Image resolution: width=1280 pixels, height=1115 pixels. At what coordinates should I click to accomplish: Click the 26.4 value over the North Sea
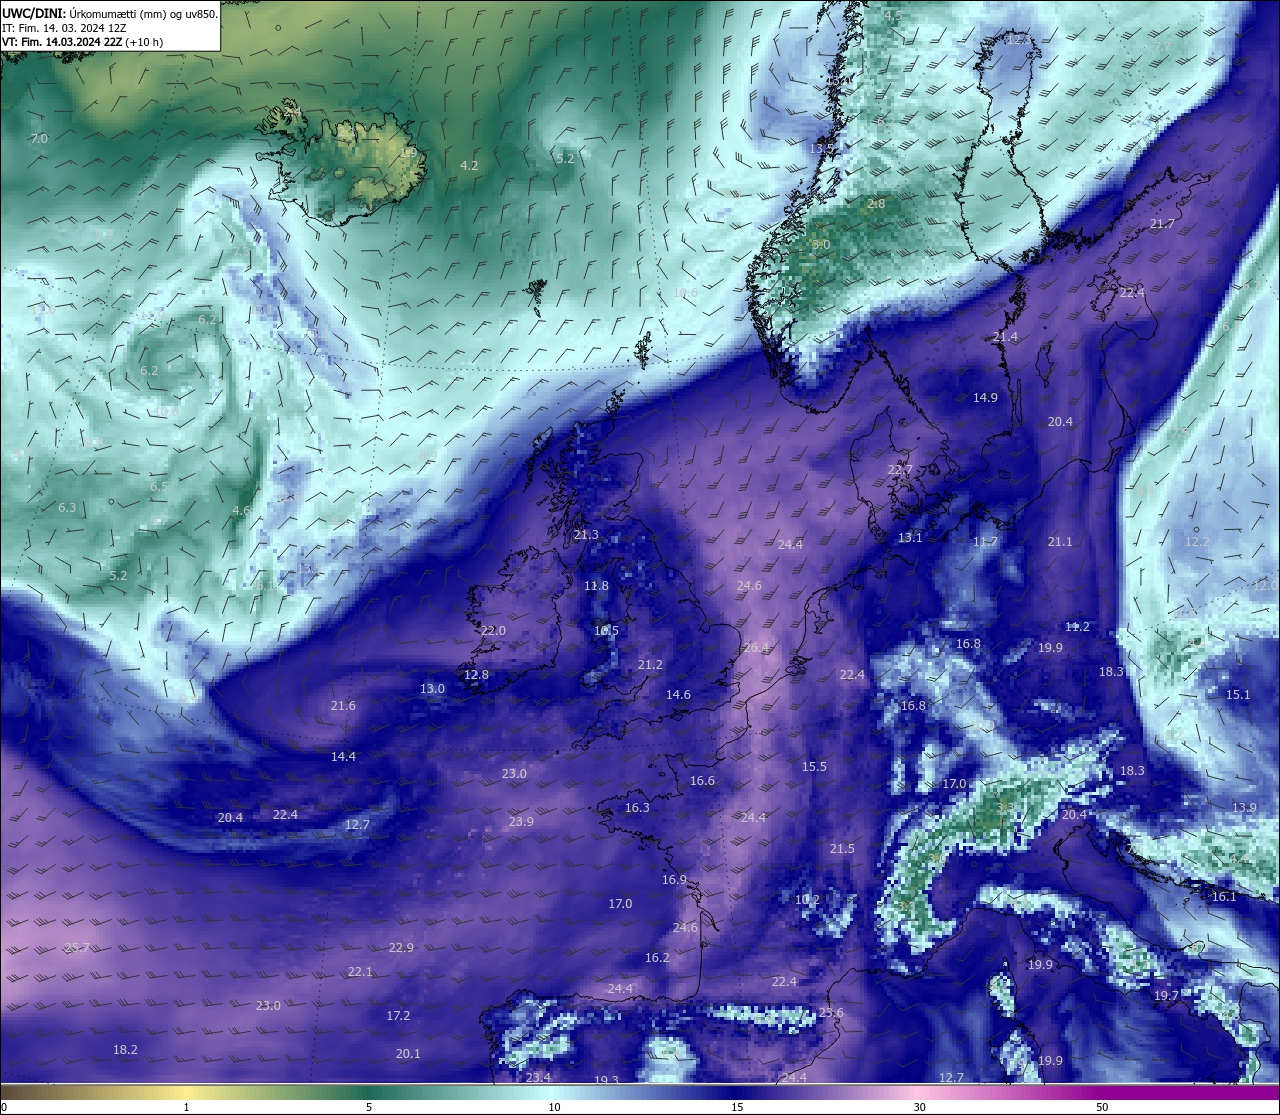(757, 647)
